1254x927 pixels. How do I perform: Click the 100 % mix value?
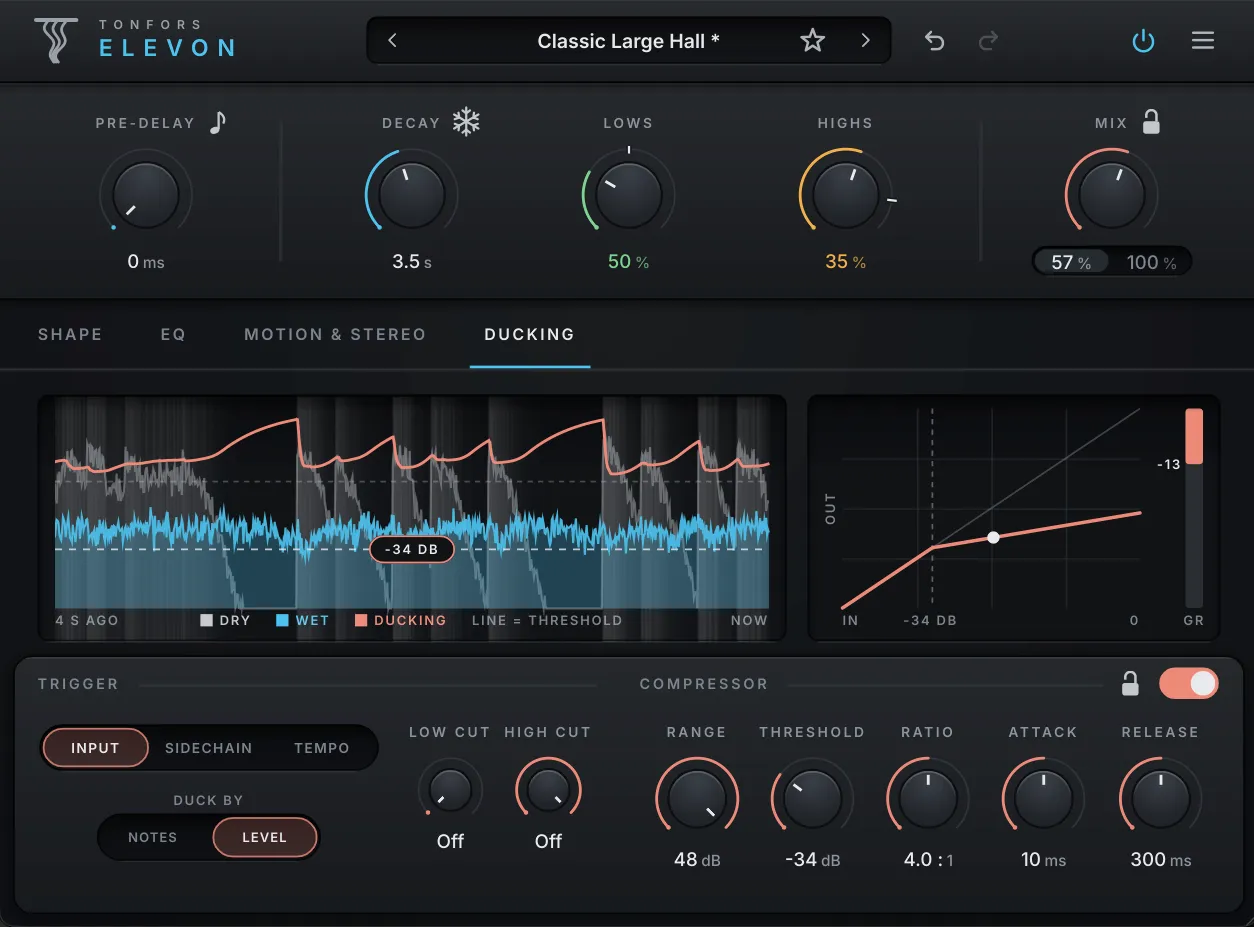click(1151, 263)
